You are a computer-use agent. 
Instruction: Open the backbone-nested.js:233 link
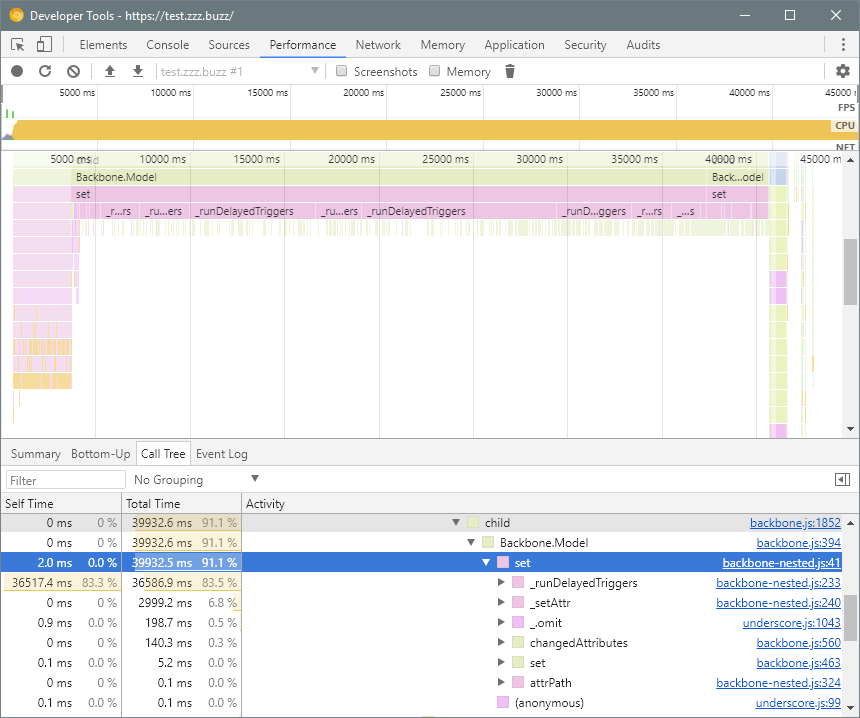[x=778, y=583]
